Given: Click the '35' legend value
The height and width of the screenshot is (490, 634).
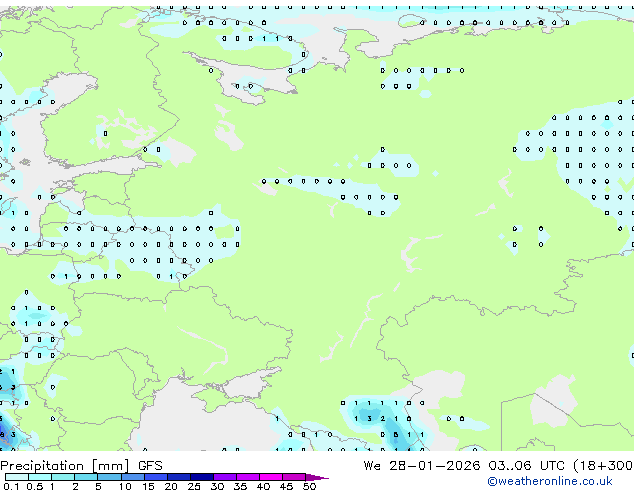Looking at the screenshot, I should click(x=240, y=486).
